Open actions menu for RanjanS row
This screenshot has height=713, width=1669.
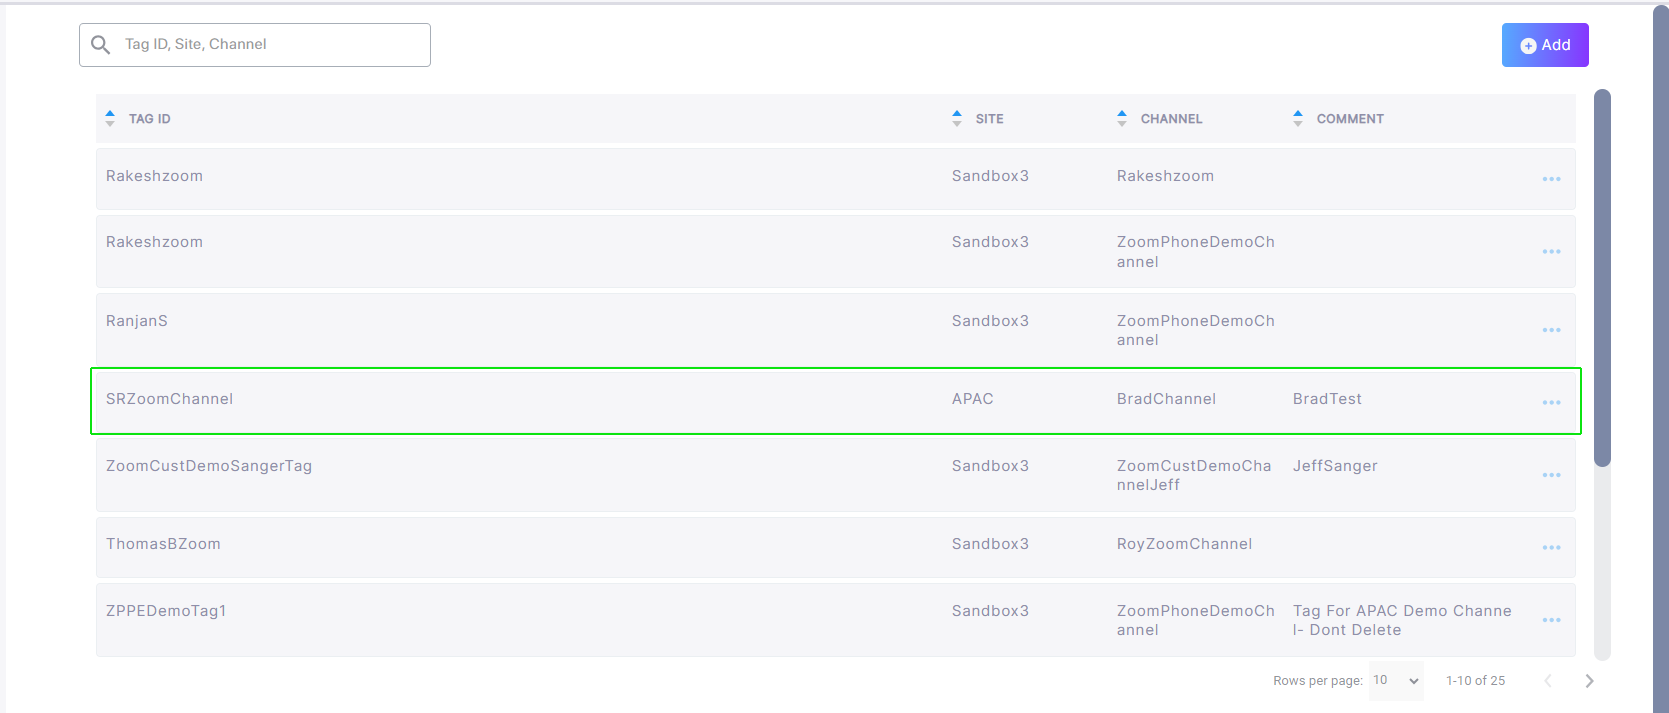[x=1551, y=330]
